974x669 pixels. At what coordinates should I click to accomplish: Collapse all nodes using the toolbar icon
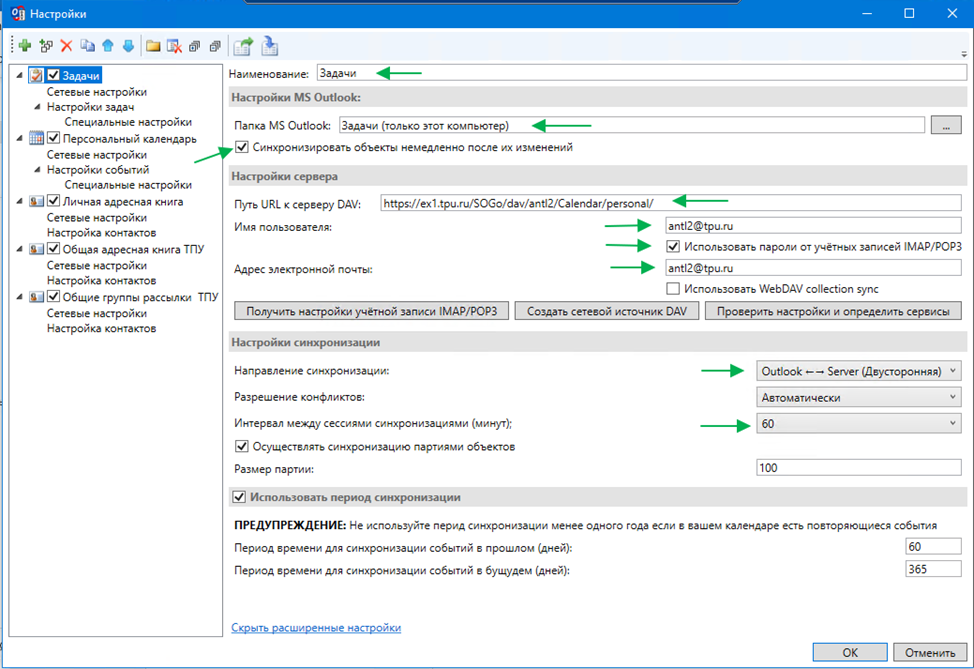tap(215, 46)
